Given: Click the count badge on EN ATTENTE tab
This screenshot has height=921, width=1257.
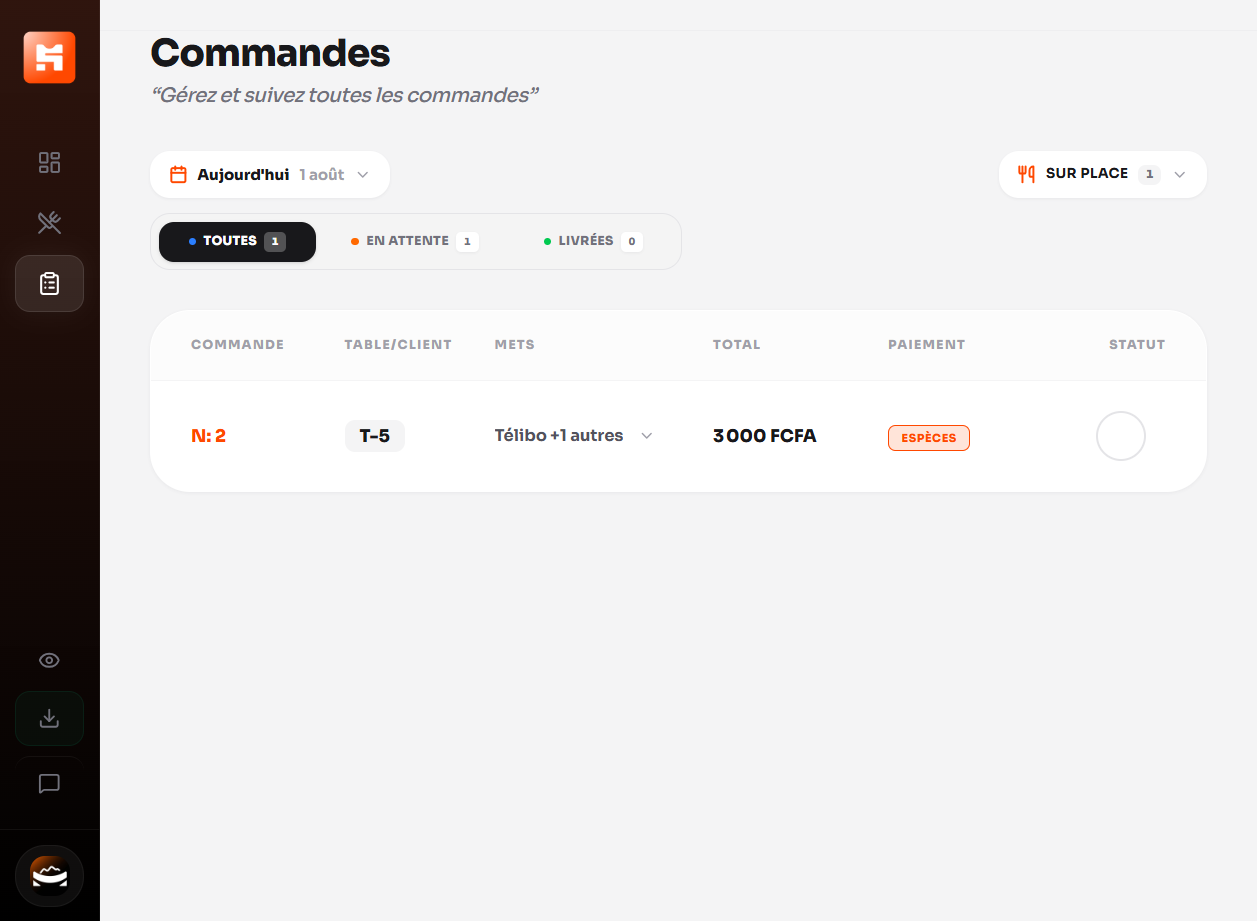Looking at the screenshot, I should (x=467, y=242).
